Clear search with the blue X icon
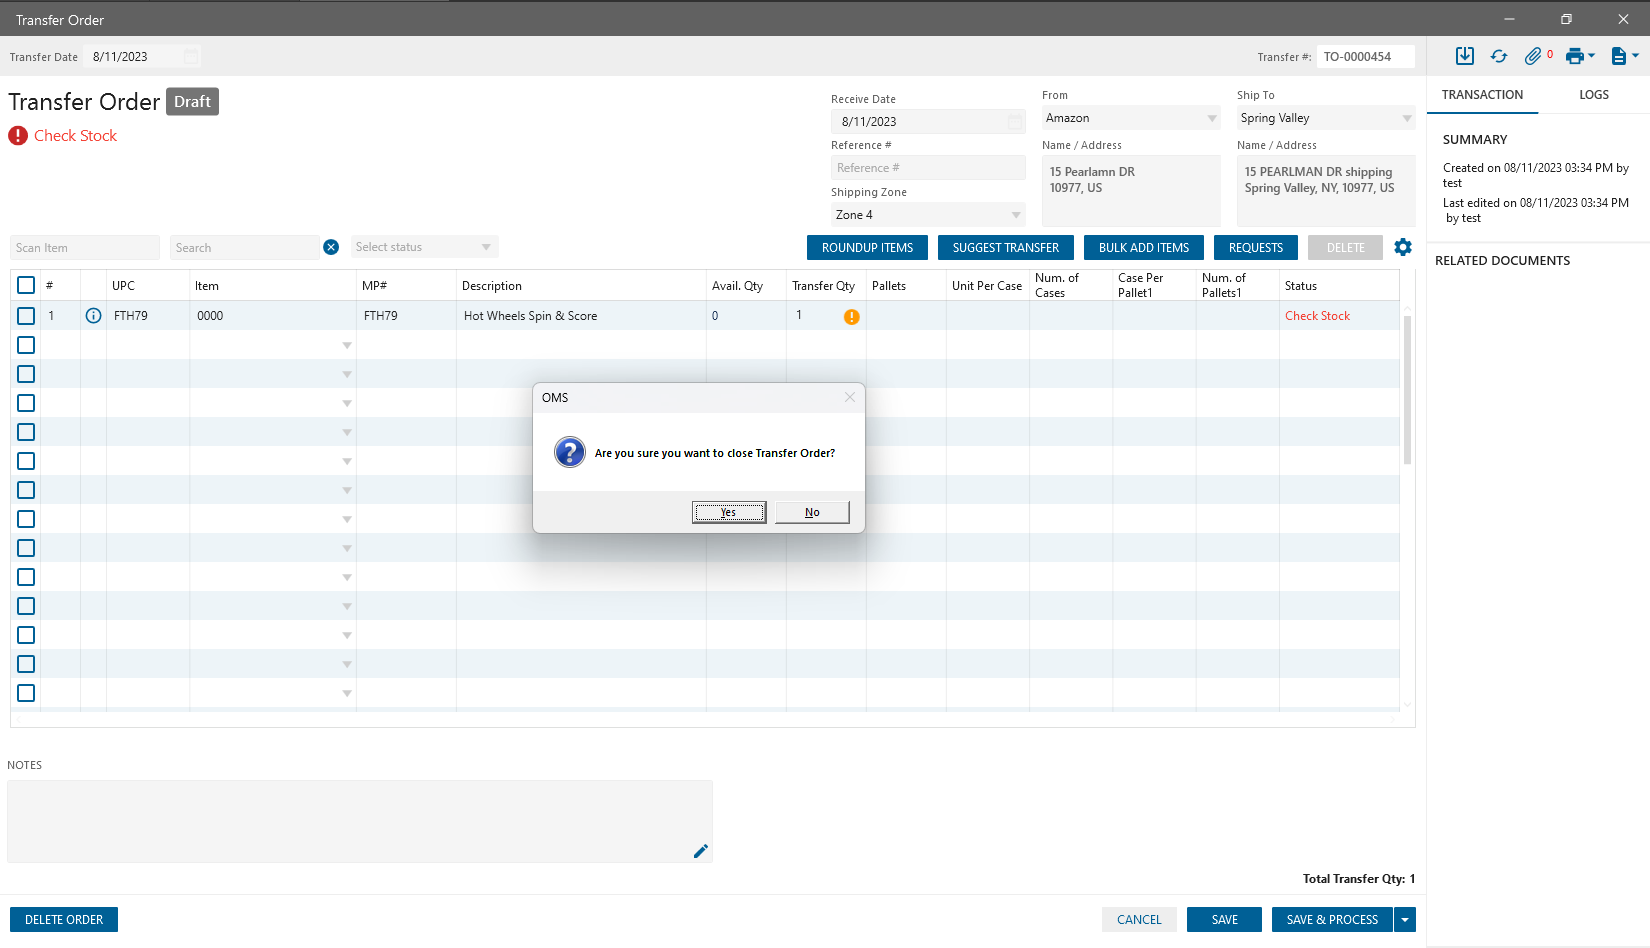Screen dimensions: 1650x948 click(331, 247)
